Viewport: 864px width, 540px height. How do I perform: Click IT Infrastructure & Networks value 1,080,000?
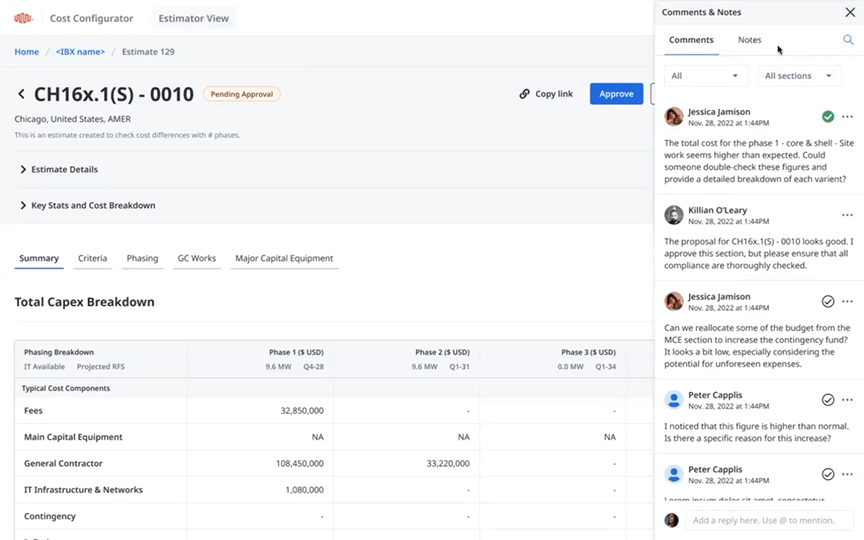[304, 490]
